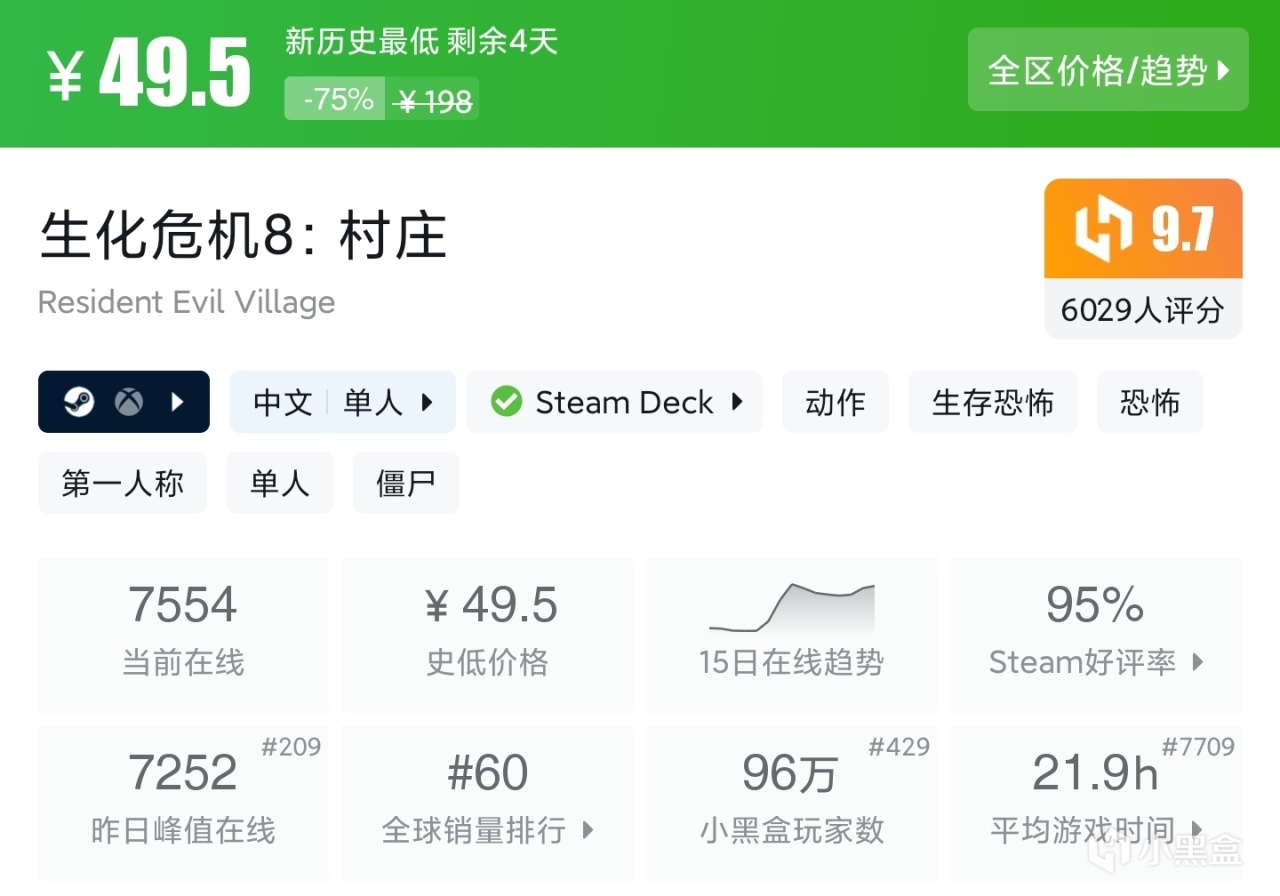Viewport: 1280px width, 896px height.
Task: Click the 6029人评分 rating count
Action: coord(1142,310)
